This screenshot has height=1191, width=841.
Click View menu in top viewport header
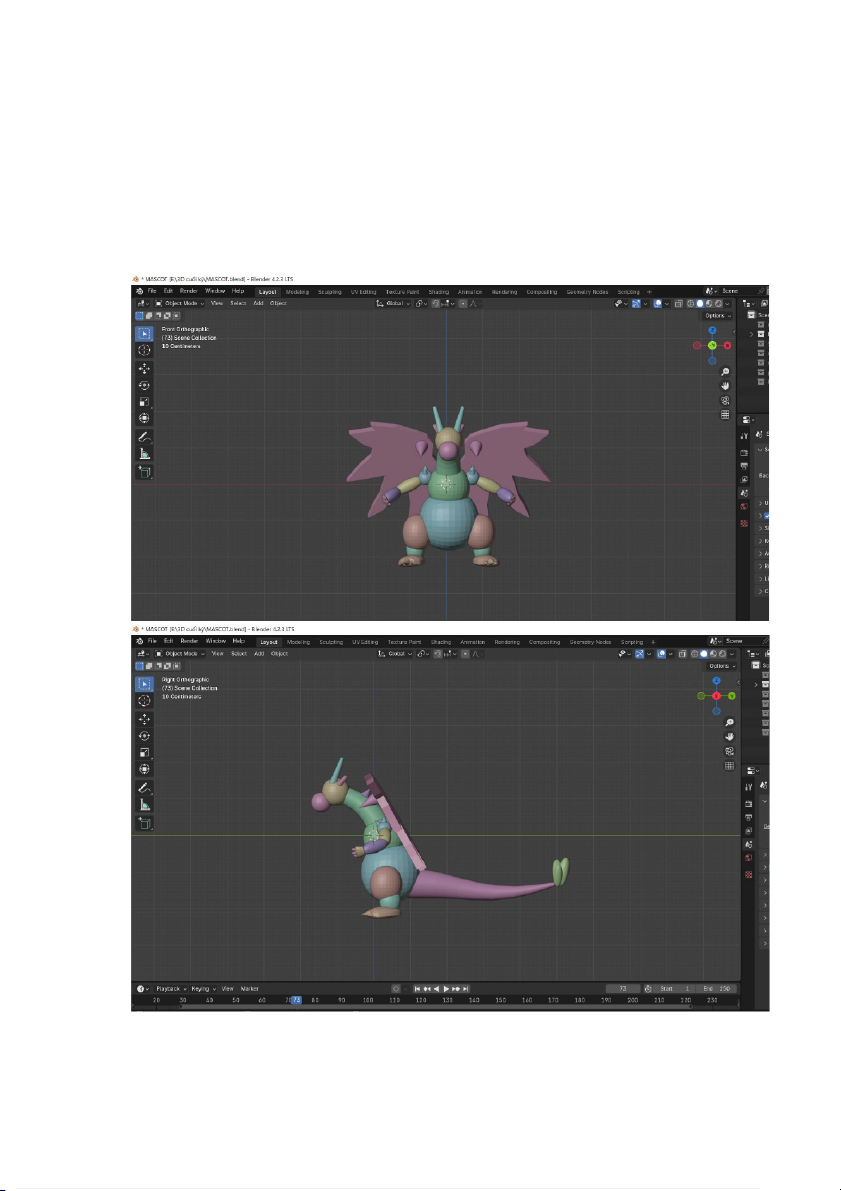[x=217, y=303]
